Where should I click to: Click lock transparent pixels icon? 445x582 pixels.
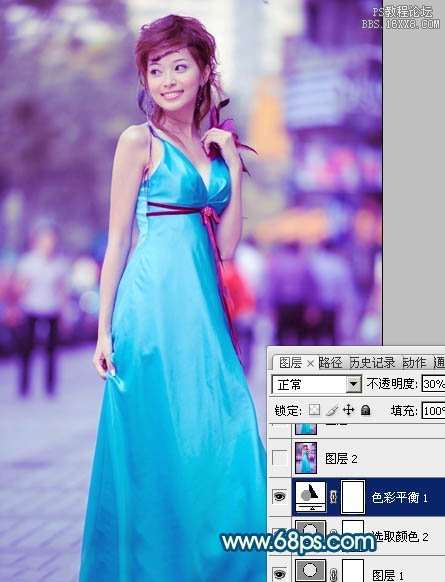pos(314,410)
